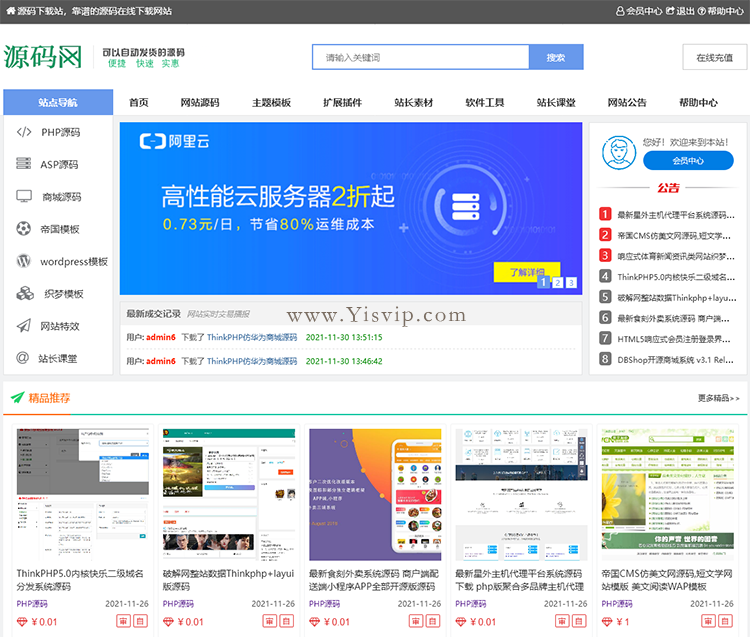The width and height of the screenshot is (750, 637).
Task: Open ThinkPHP仿华为商城源码 link from 13:51:15 record
Action: click(252, 337)
